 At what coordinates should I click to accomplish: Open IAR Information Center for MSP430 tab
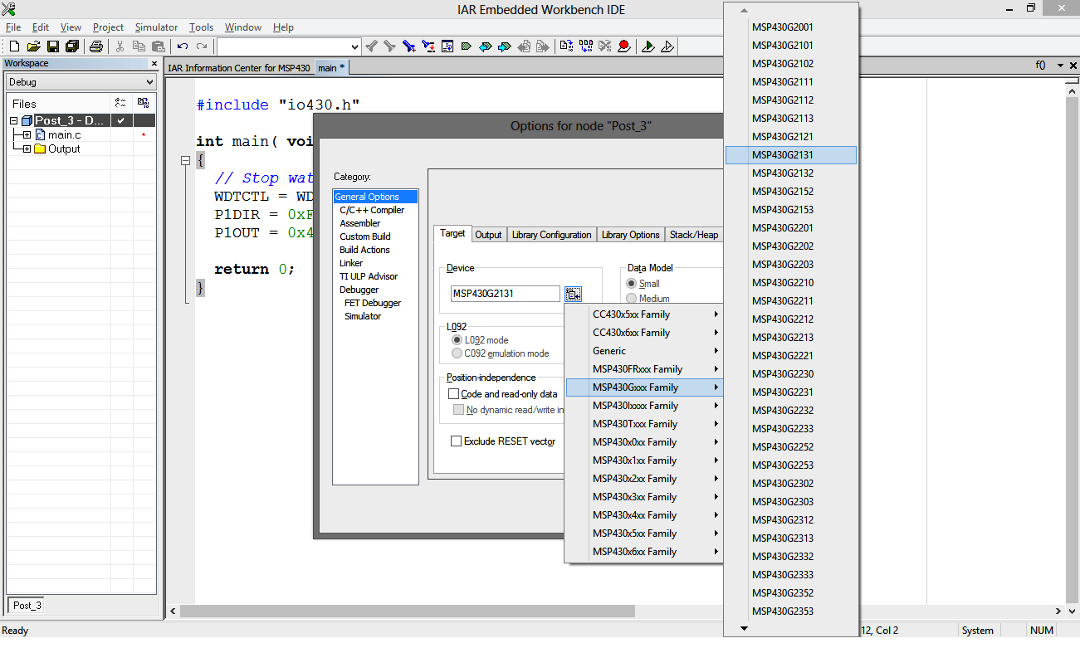pos(239,68)
